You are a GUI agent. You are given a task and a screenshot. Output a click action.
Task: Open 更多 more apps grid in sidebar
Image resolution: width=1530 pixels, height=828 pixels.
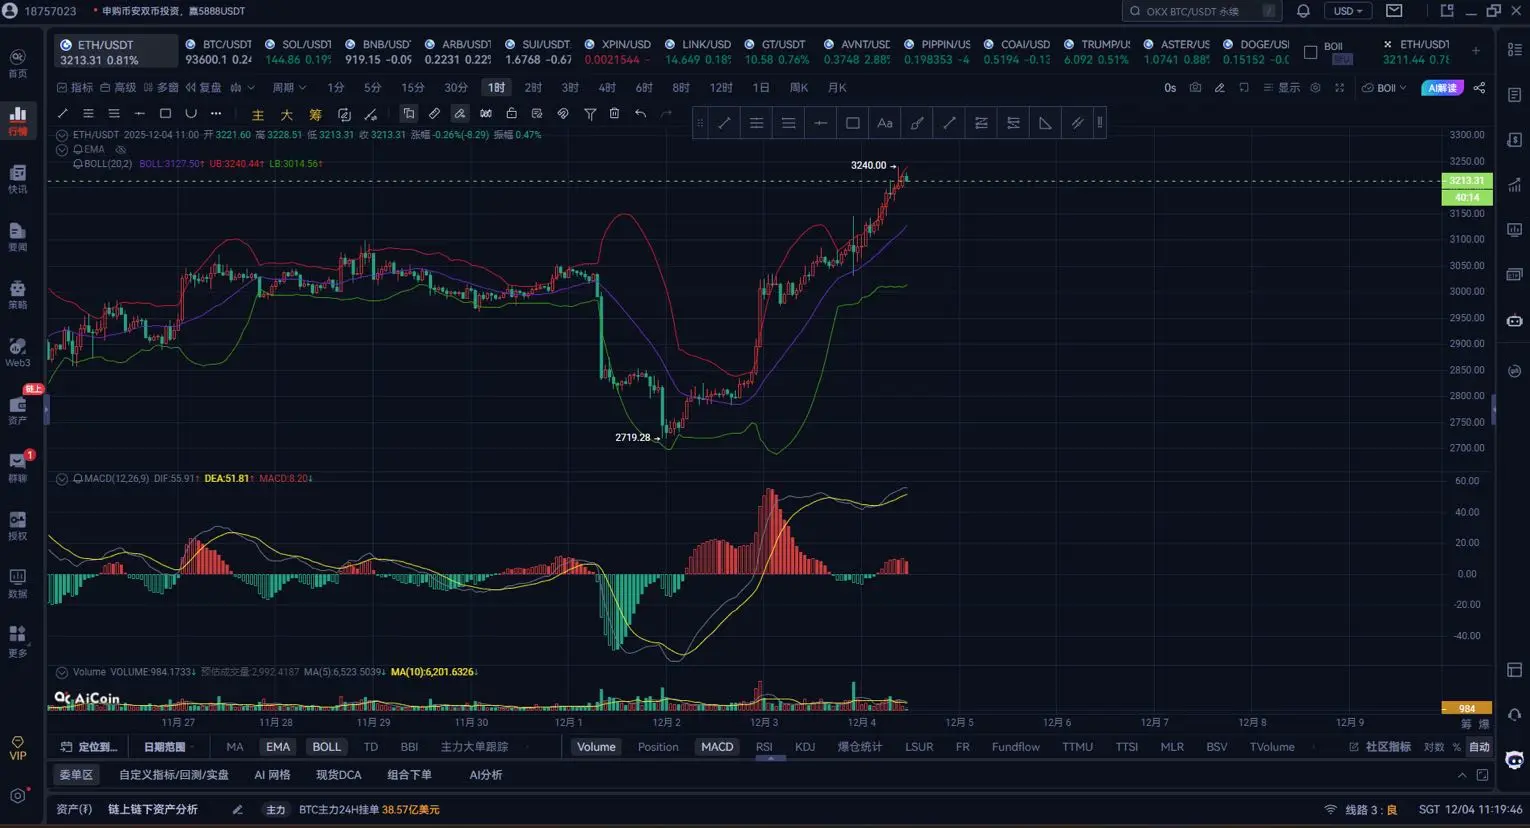click(x=18, y=640)
